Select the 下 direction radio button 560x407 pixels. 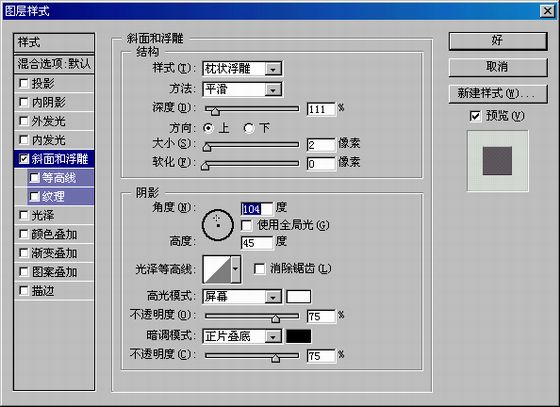[x=249, y=128]
